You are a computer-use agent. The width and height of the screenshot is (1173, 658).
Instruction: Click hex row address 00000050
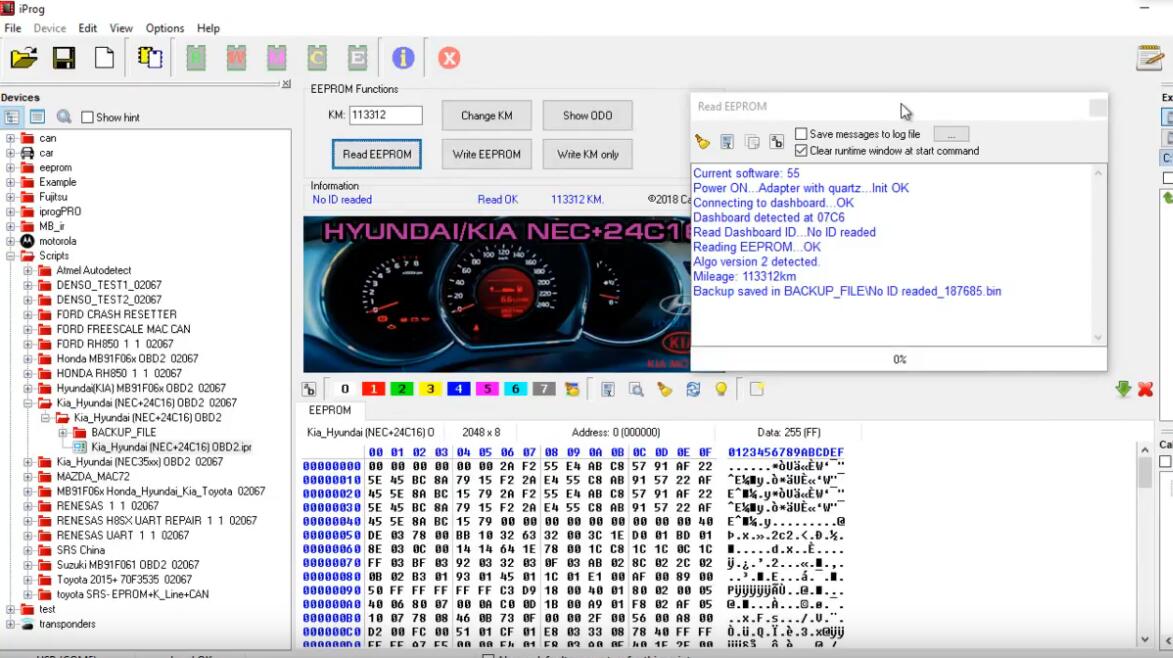coord(331,535)
